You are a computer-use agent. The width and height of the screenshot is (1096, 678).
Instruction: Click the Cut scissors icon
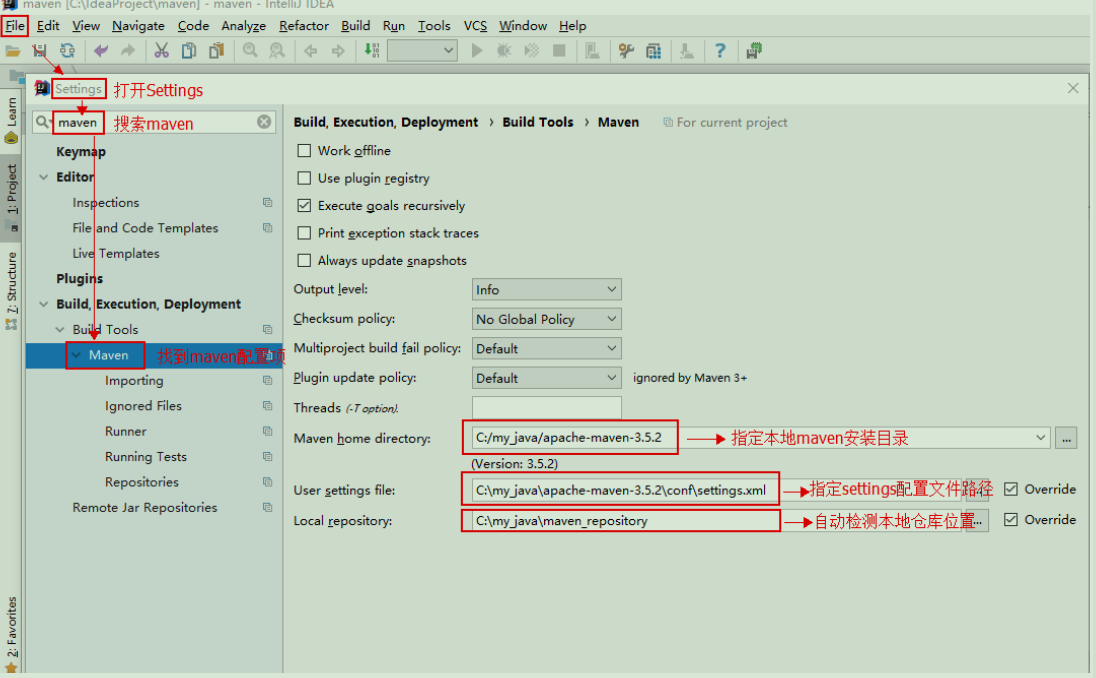161,51
